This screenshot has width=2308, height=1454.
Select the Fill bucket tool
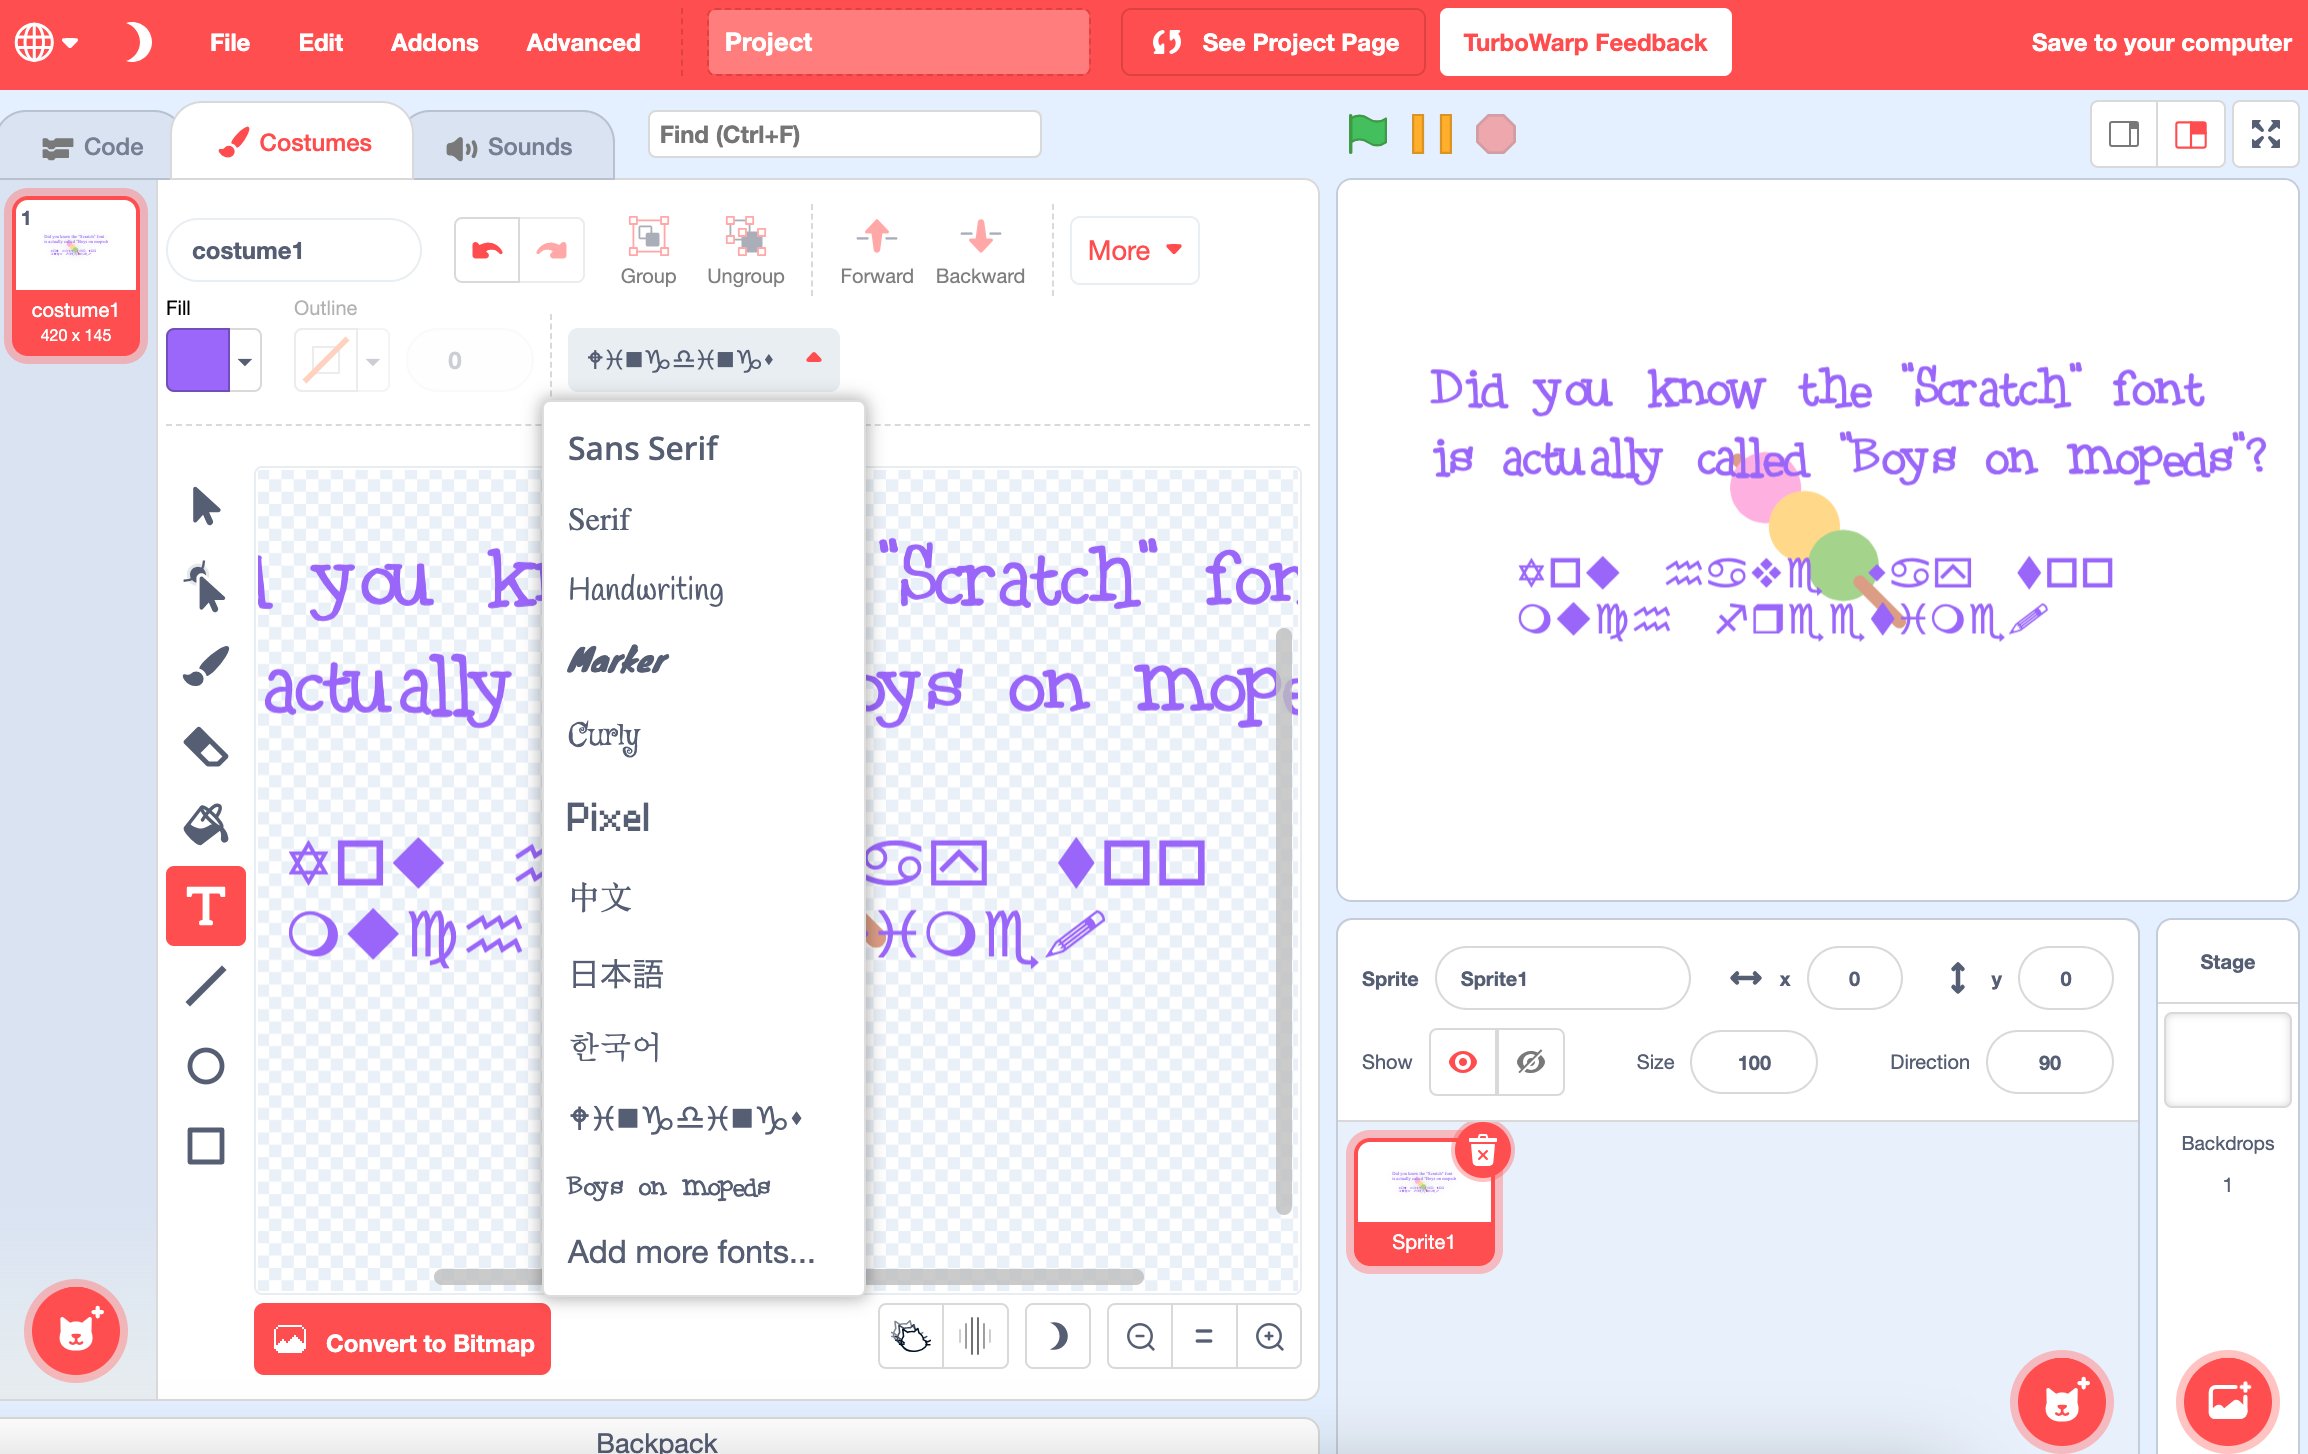coord(206,826)
